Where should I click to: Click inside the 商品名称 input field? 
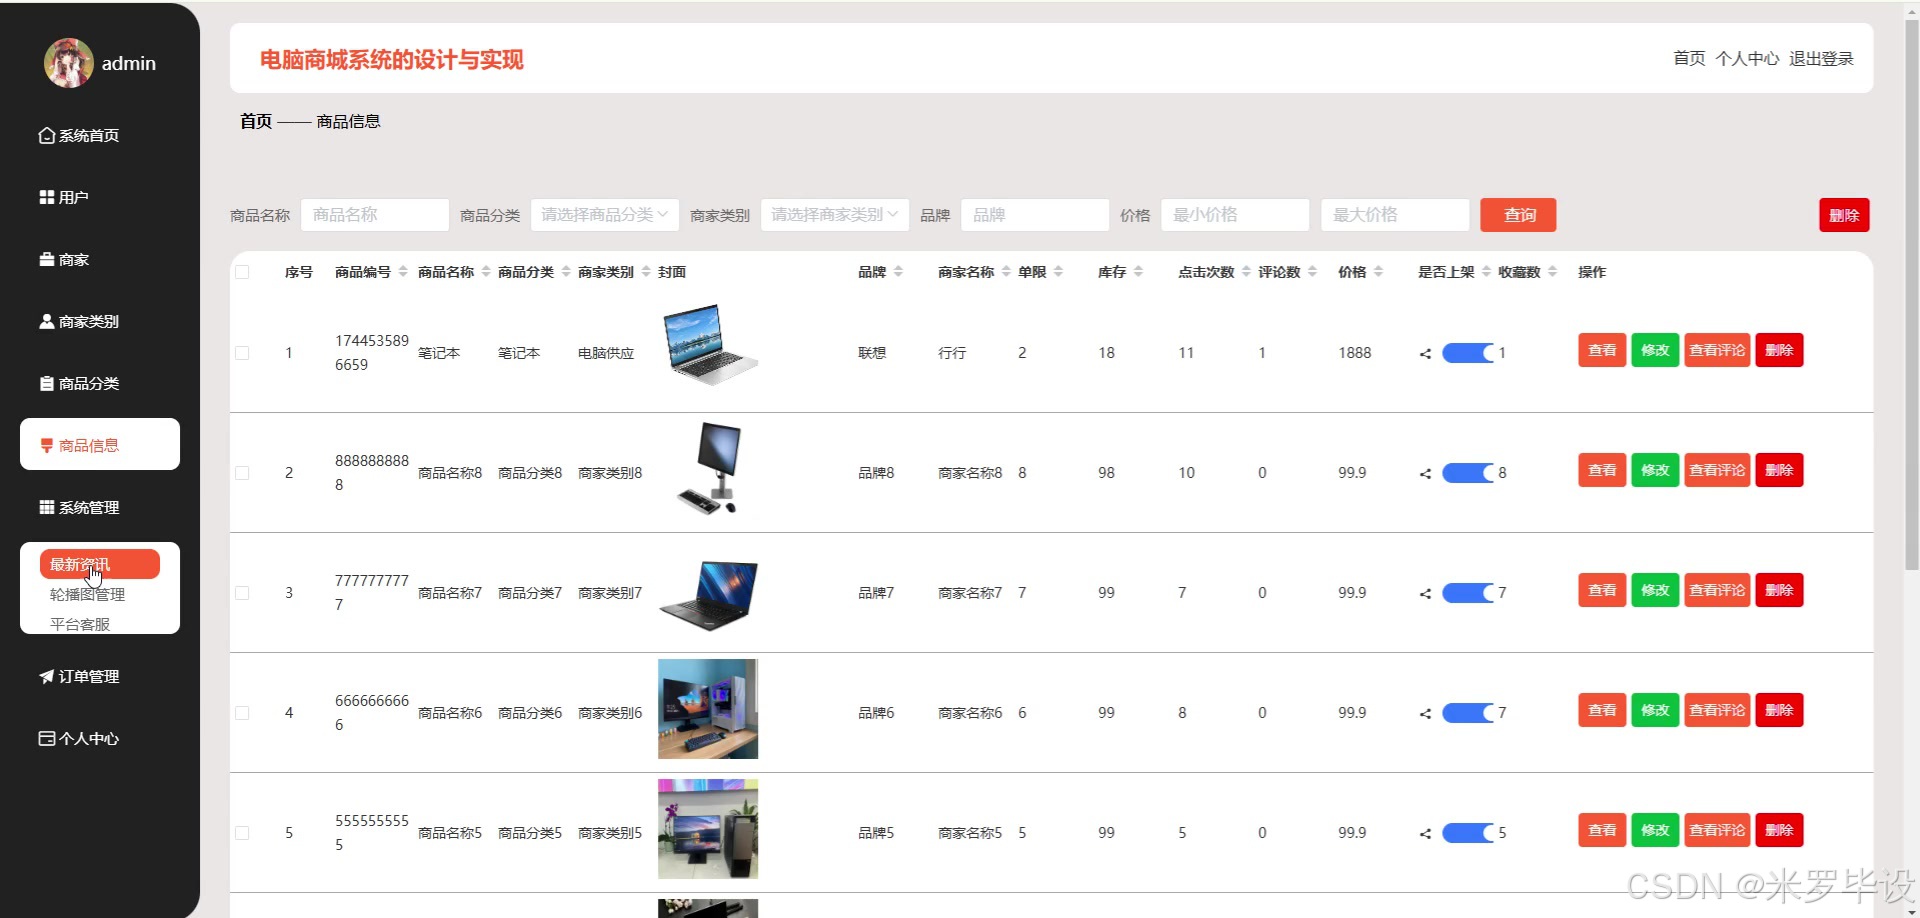coord(374,214)
